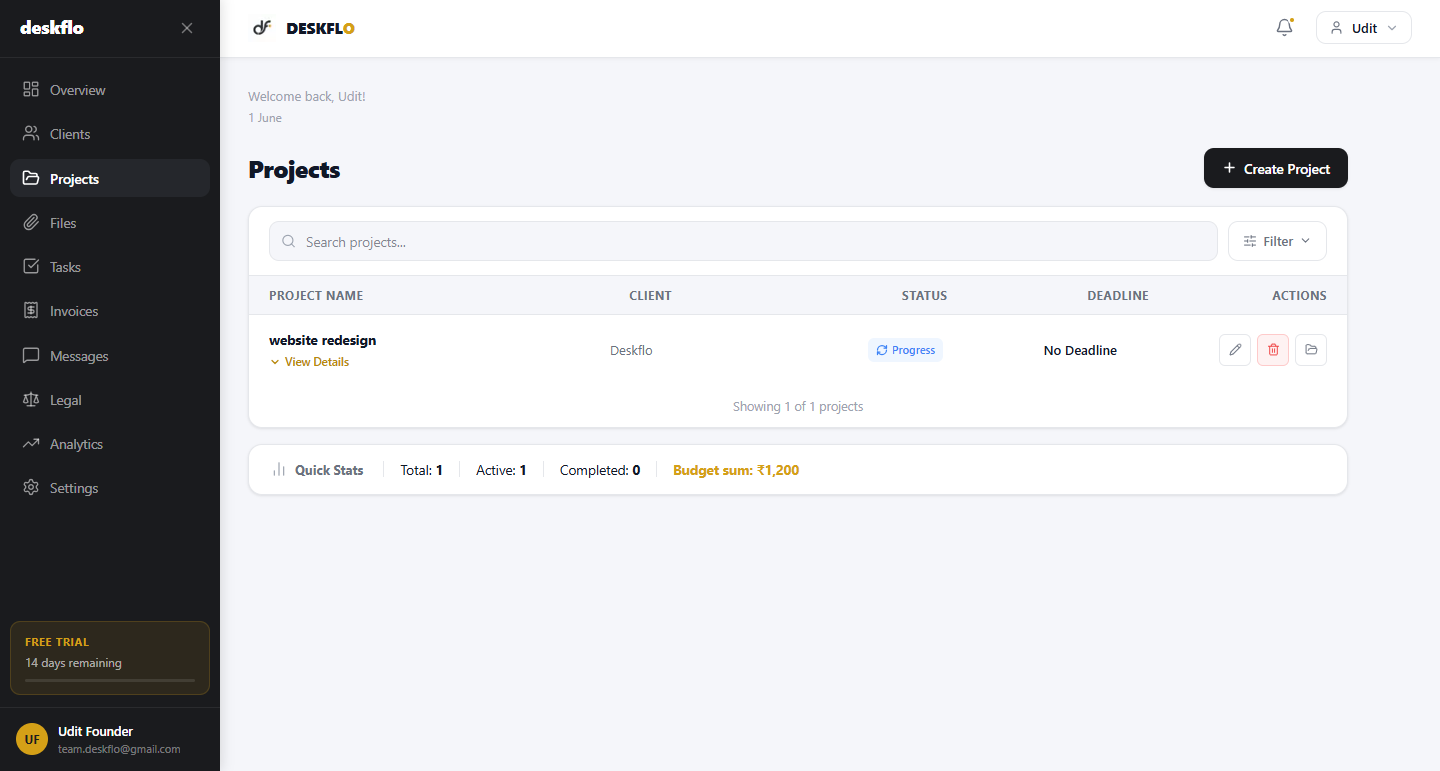Select Projects in the sidebar
Screen dimensions: 1440x771
(110, 178)
